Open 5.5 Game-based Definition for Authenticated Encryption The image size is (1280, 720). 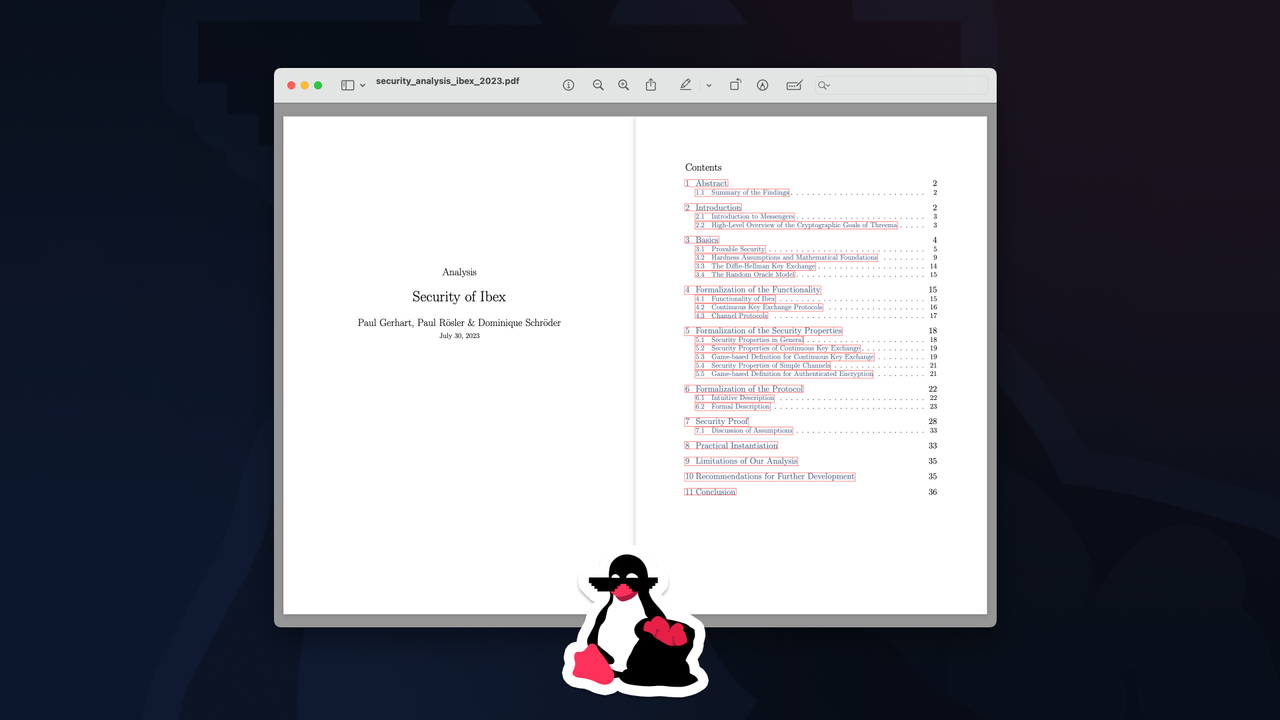pos(785,374)
